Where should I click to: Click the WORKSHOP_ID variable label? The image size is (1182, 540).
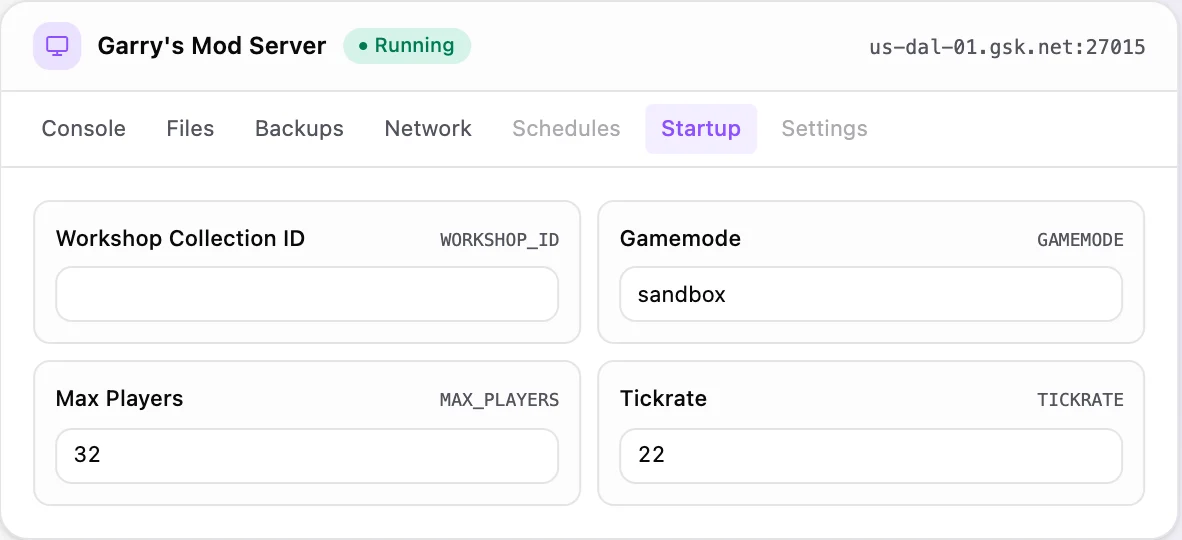coord(499,240)
